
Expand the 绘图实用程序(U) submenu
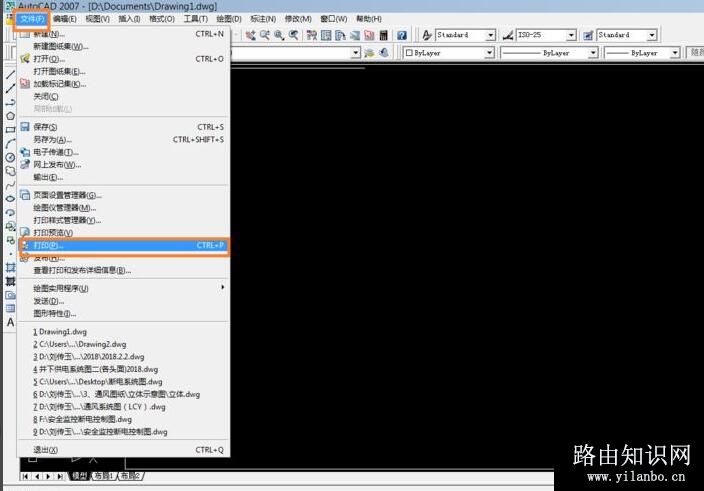click(x=124, y=288)
